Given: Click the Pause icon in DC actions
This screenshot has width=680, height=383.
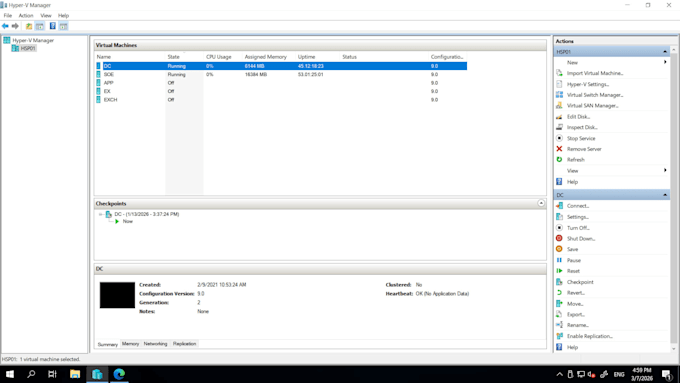Looking at the screenshot, I should (x=559, y=260).
